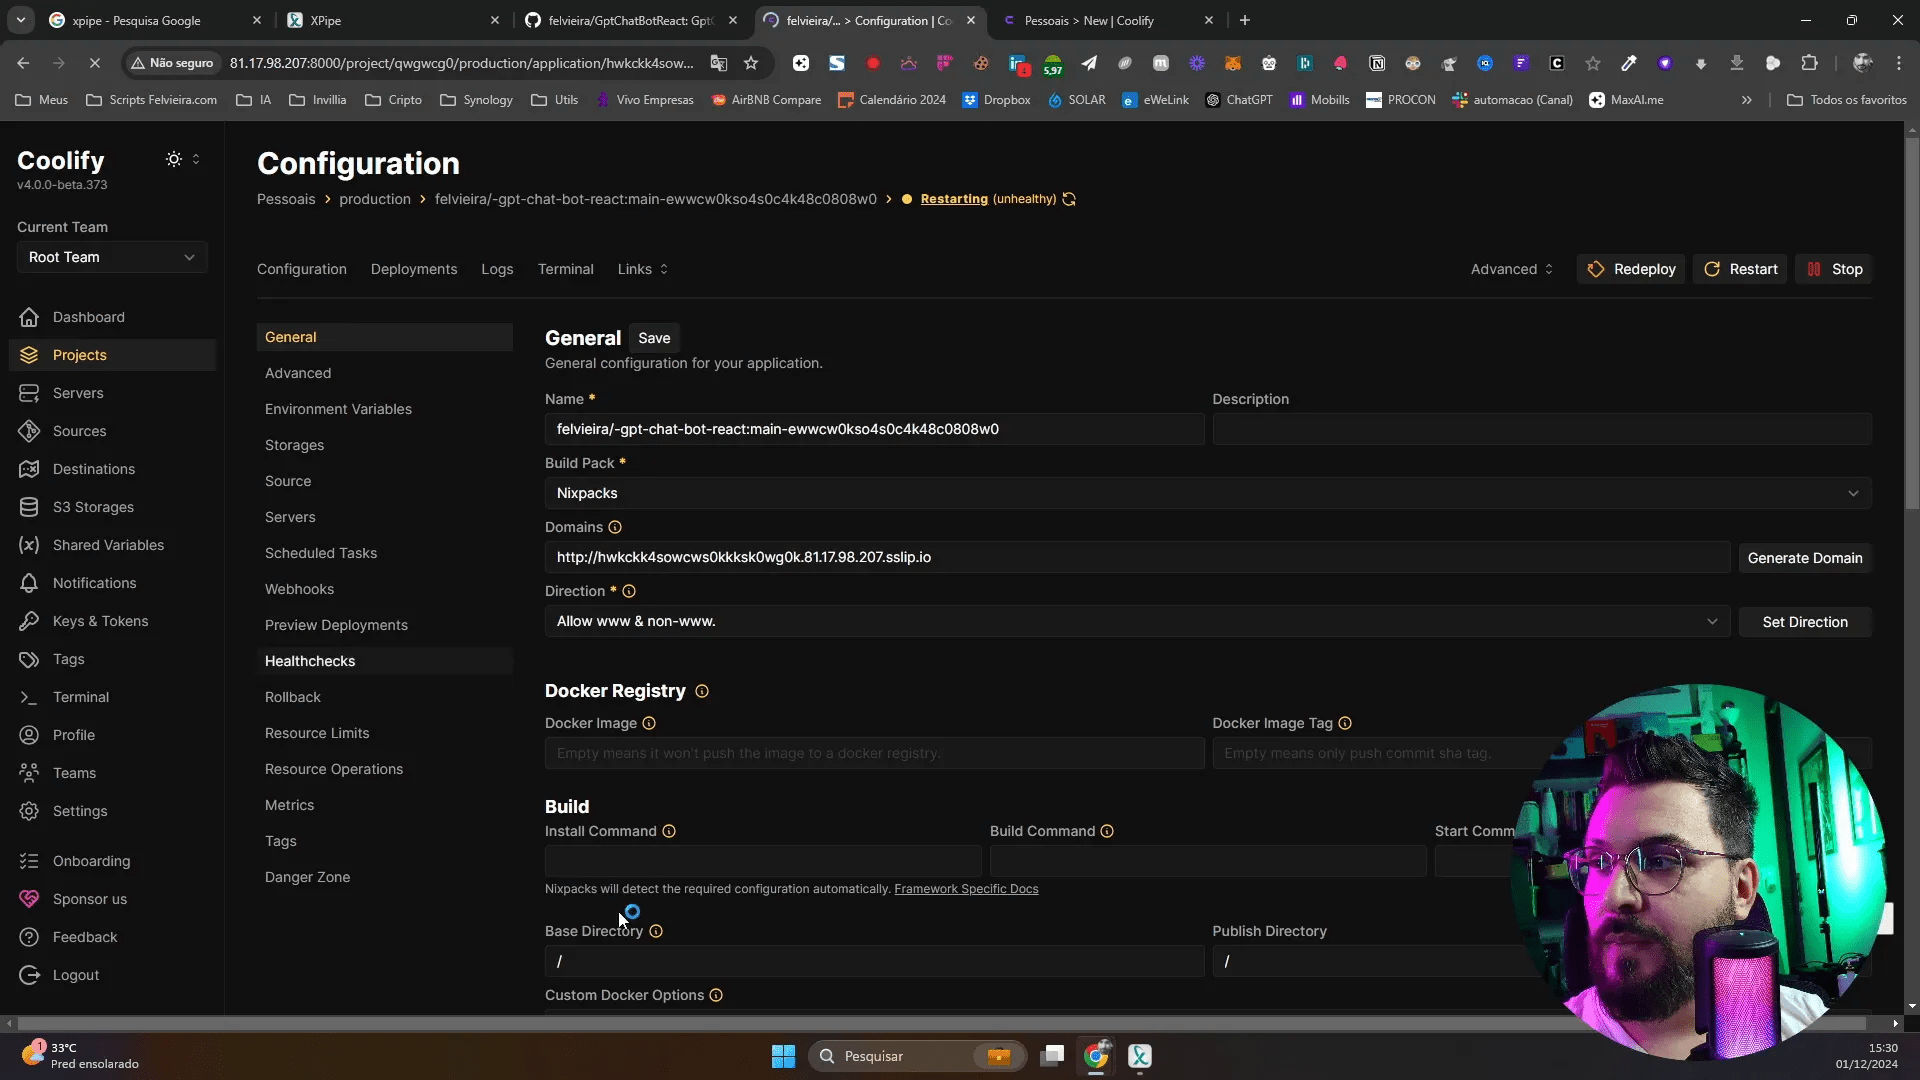Click the Tags icon in sidebar

click(29, 659)
